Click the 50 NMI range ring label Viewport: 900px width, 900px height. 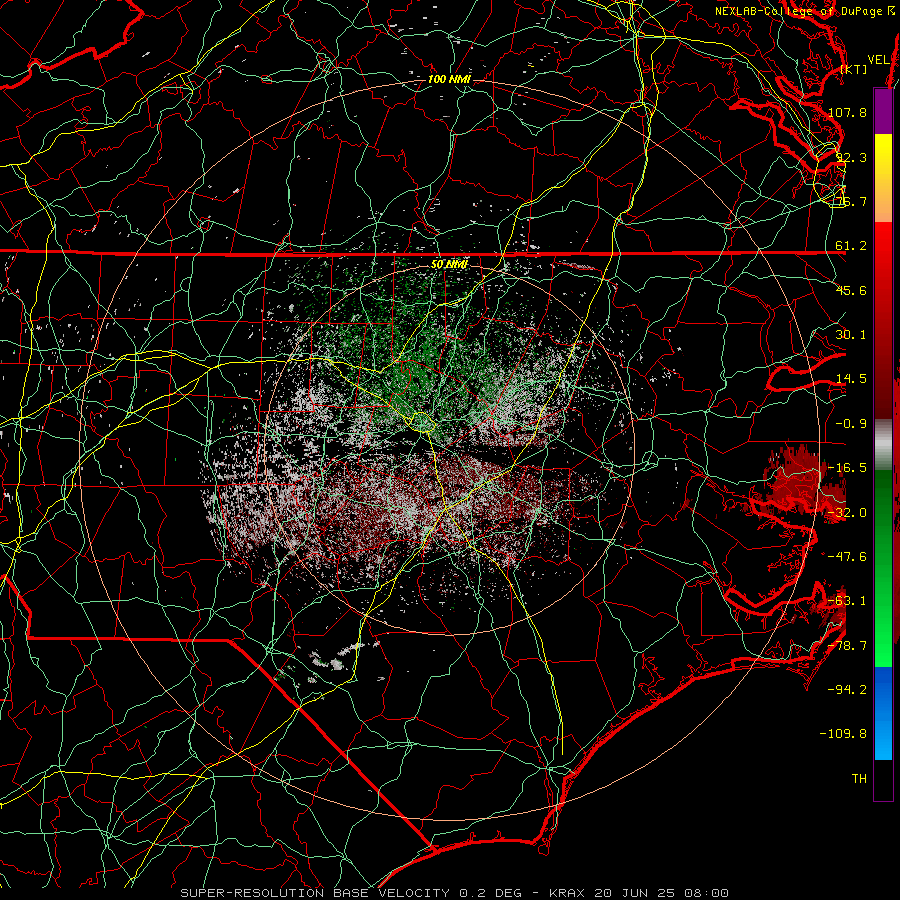click(x=449, y=264)
